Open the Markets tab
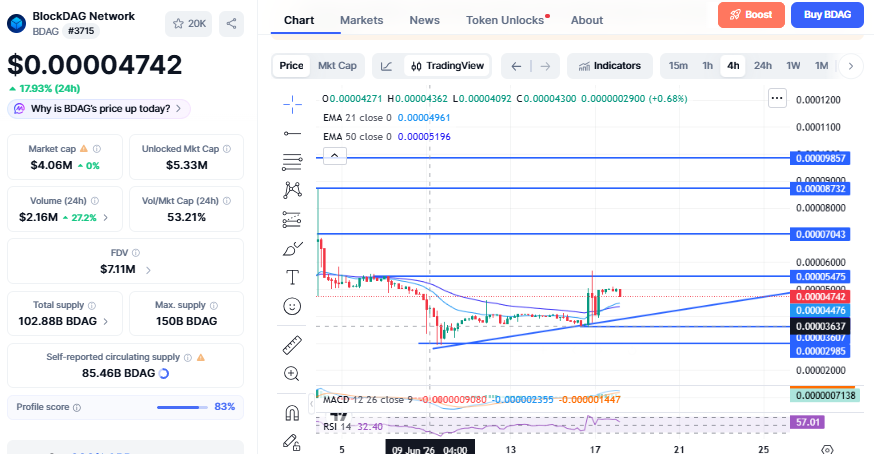 coord(362,20)
